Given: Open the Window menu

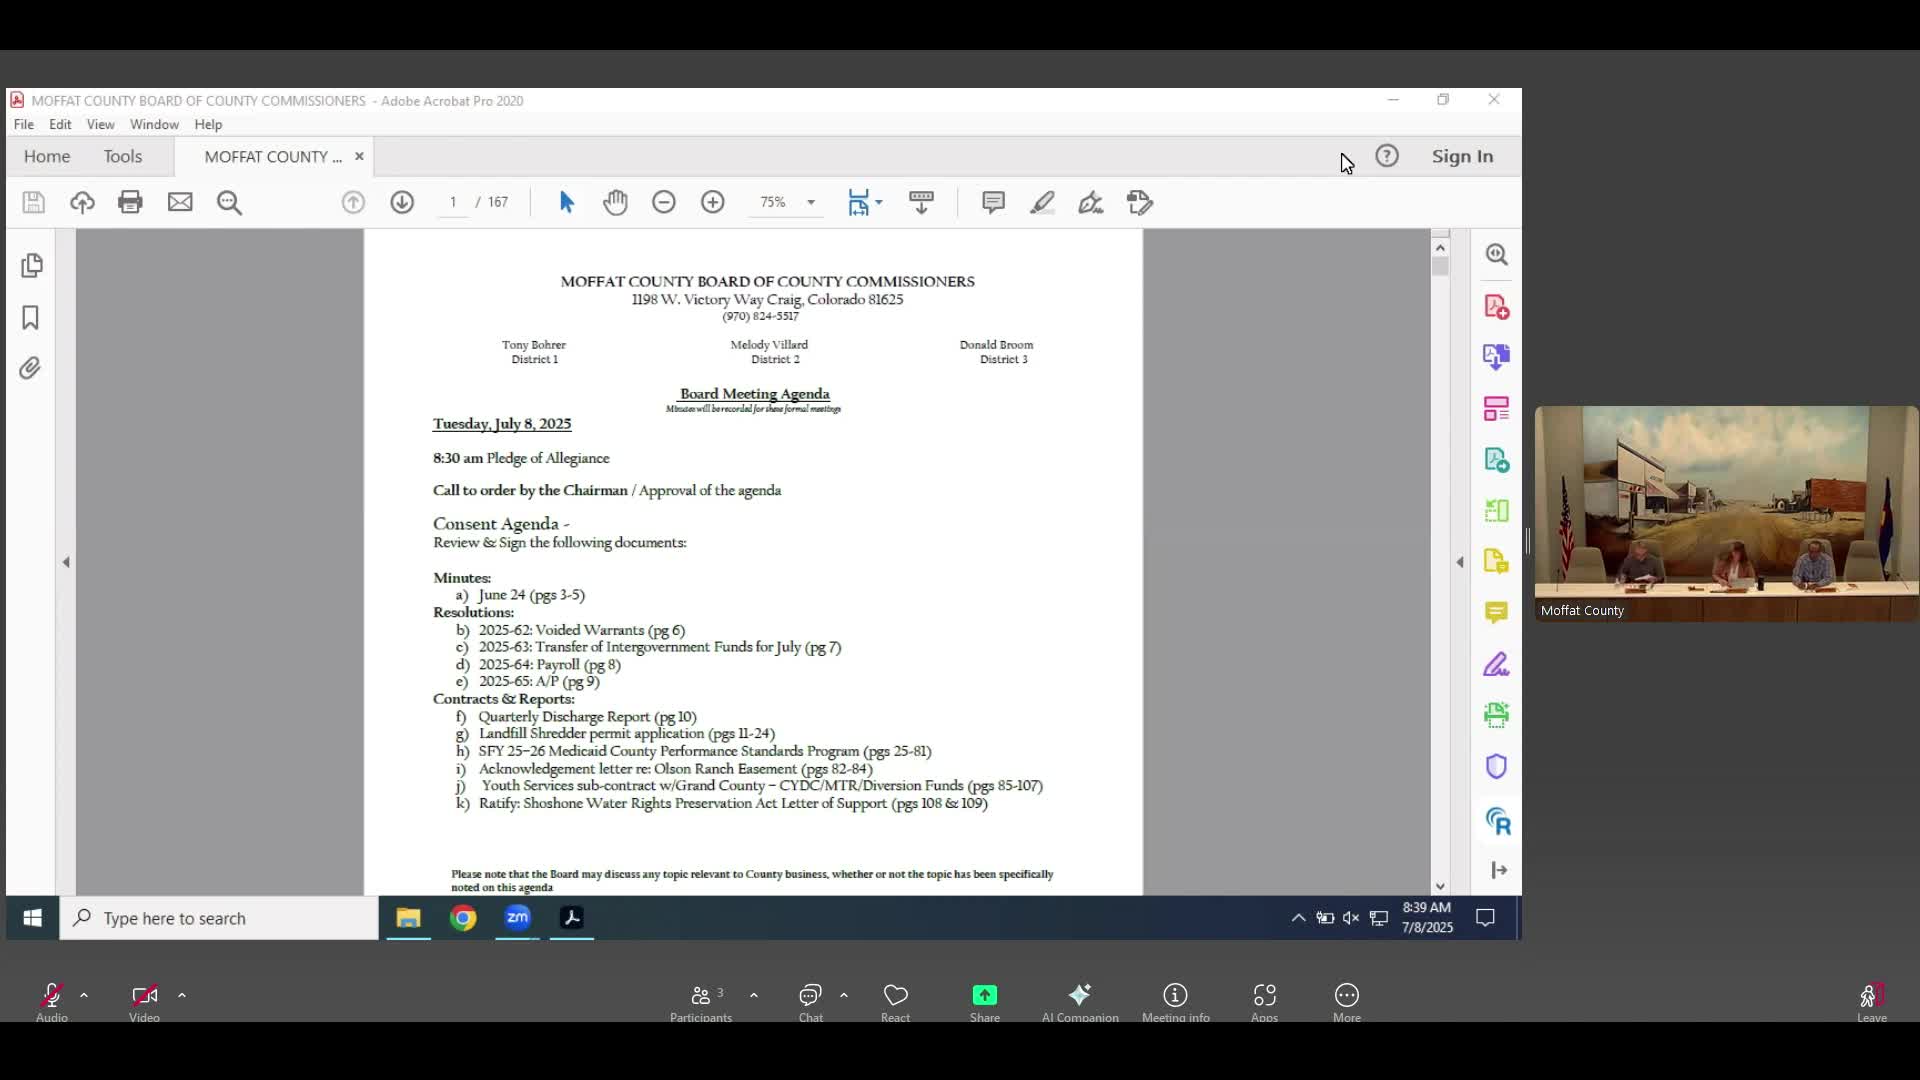Looking at the screenshot, I should tap(154, 124).
